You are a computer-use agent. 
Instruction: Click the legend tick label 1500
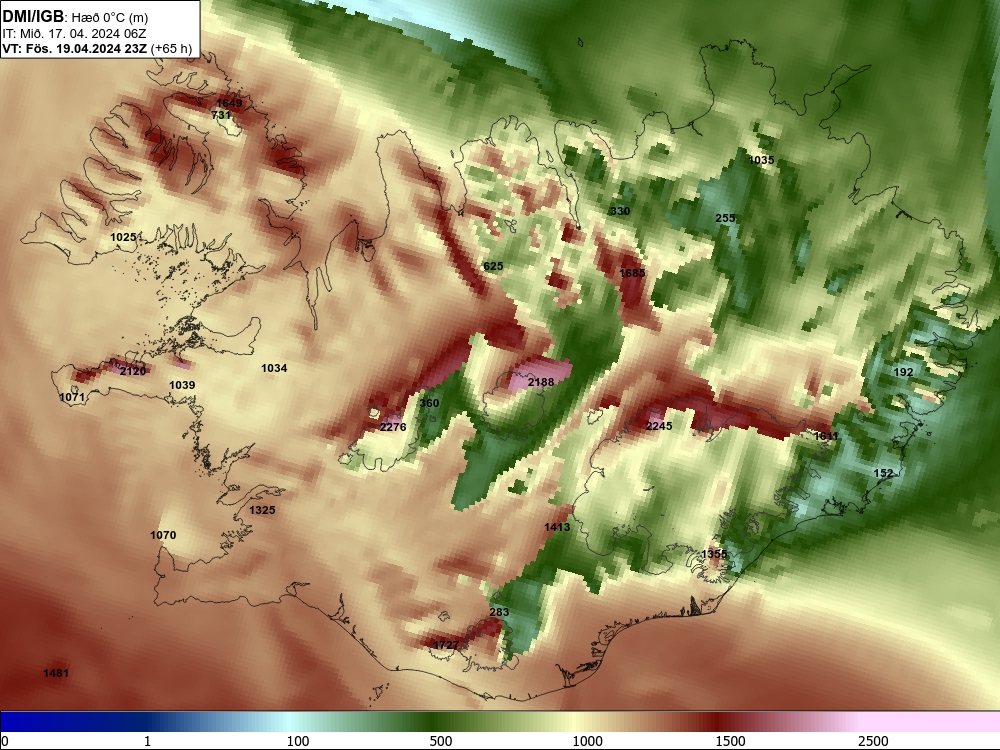(x=730, y=741)
